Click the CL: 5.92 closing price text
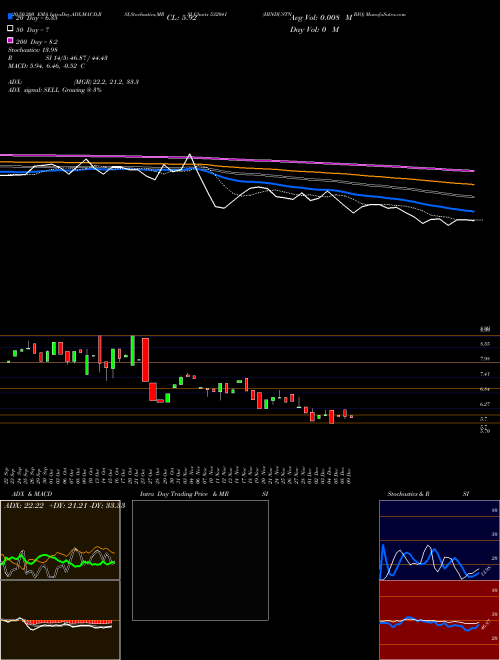500x660 pixels. [182, 18]
